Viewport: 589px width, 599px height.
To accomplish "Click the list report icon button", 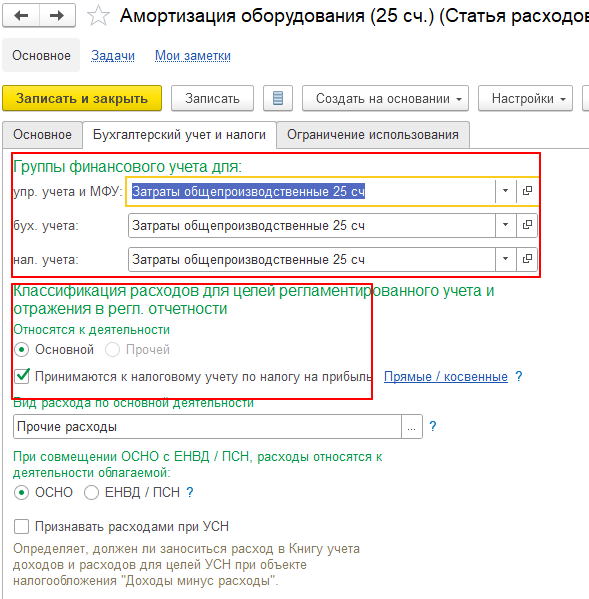I will (278, 99).
